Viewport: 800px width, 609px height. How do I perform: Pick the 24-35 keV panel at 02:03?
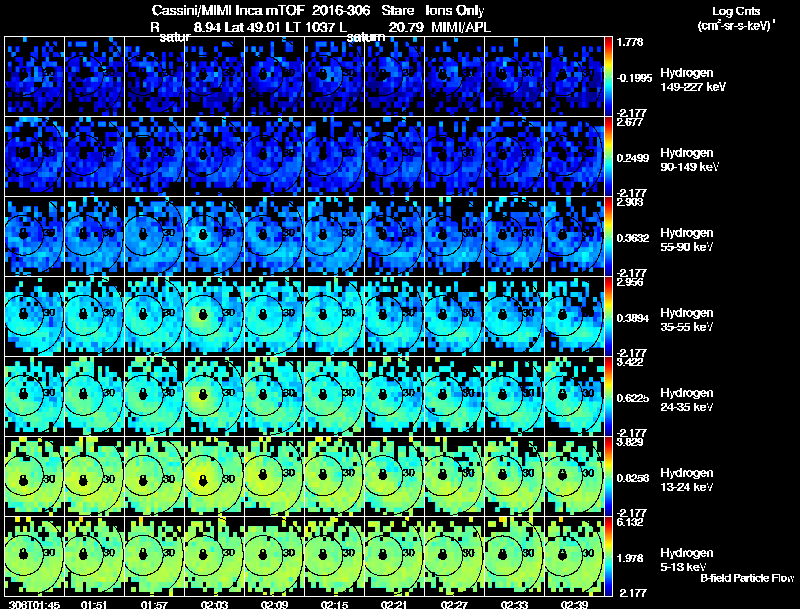point(215,397)
